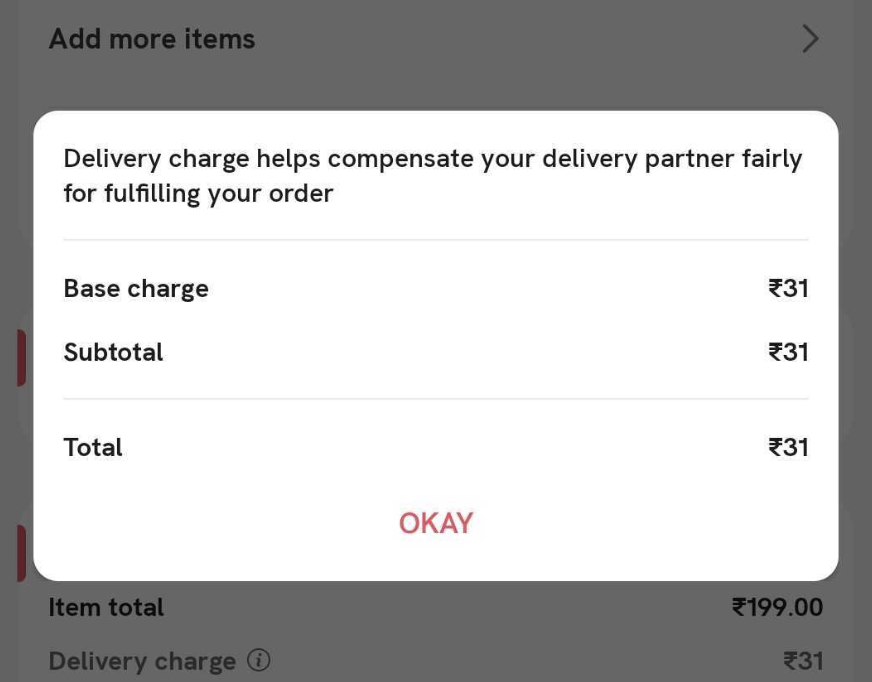Screen dimensions: 872x682
Task: Click the divider line above Total row
Action: click(436, 399)
